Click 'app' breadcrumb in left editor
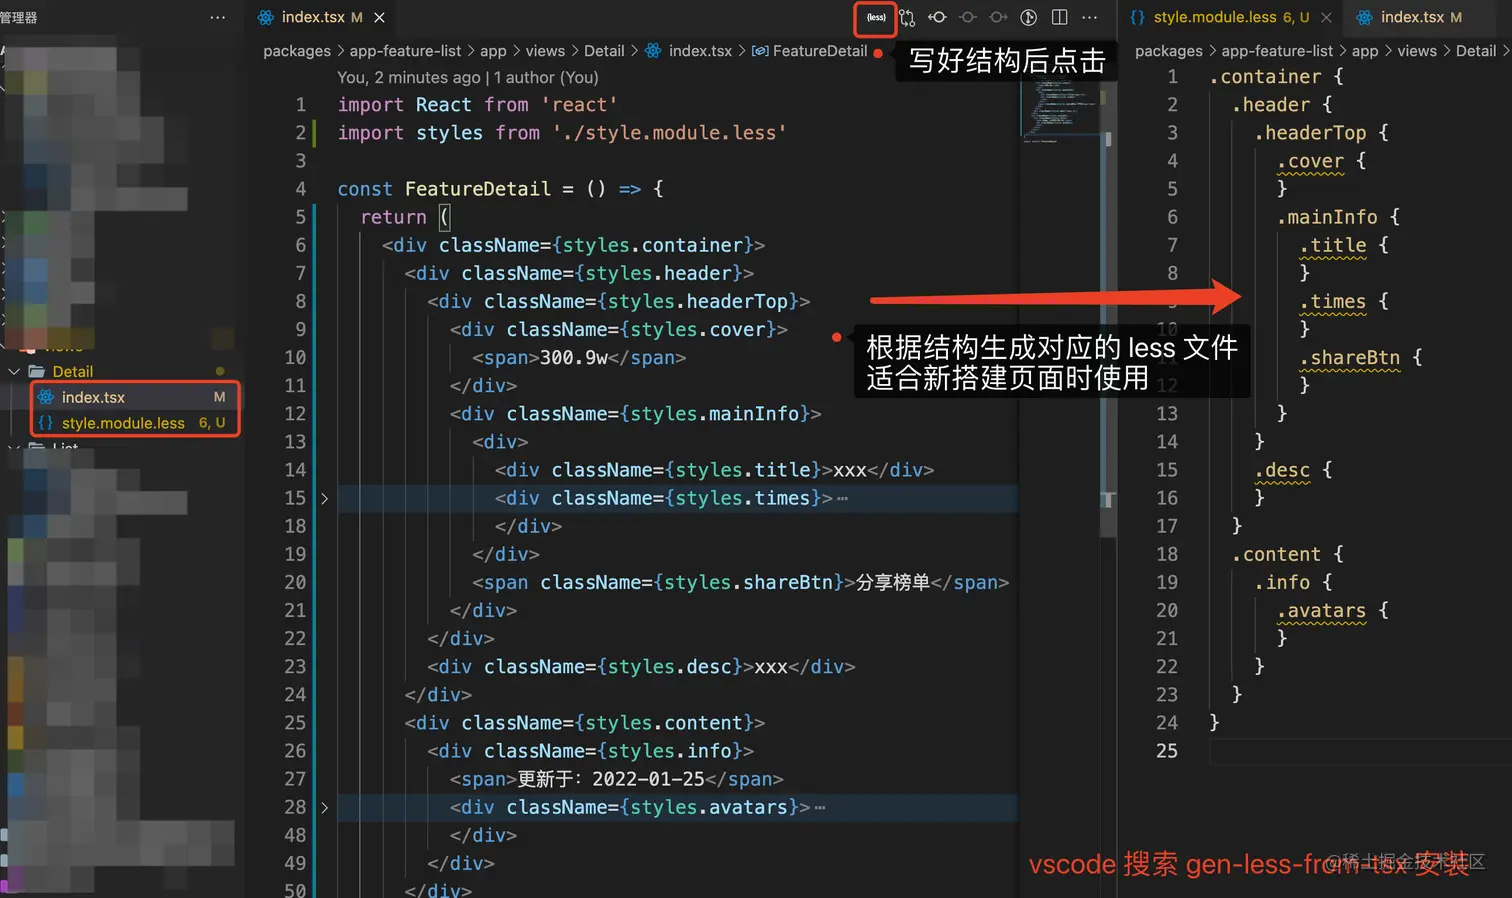This screenshot has height=898, width=1512. click(x=493, y=51)
